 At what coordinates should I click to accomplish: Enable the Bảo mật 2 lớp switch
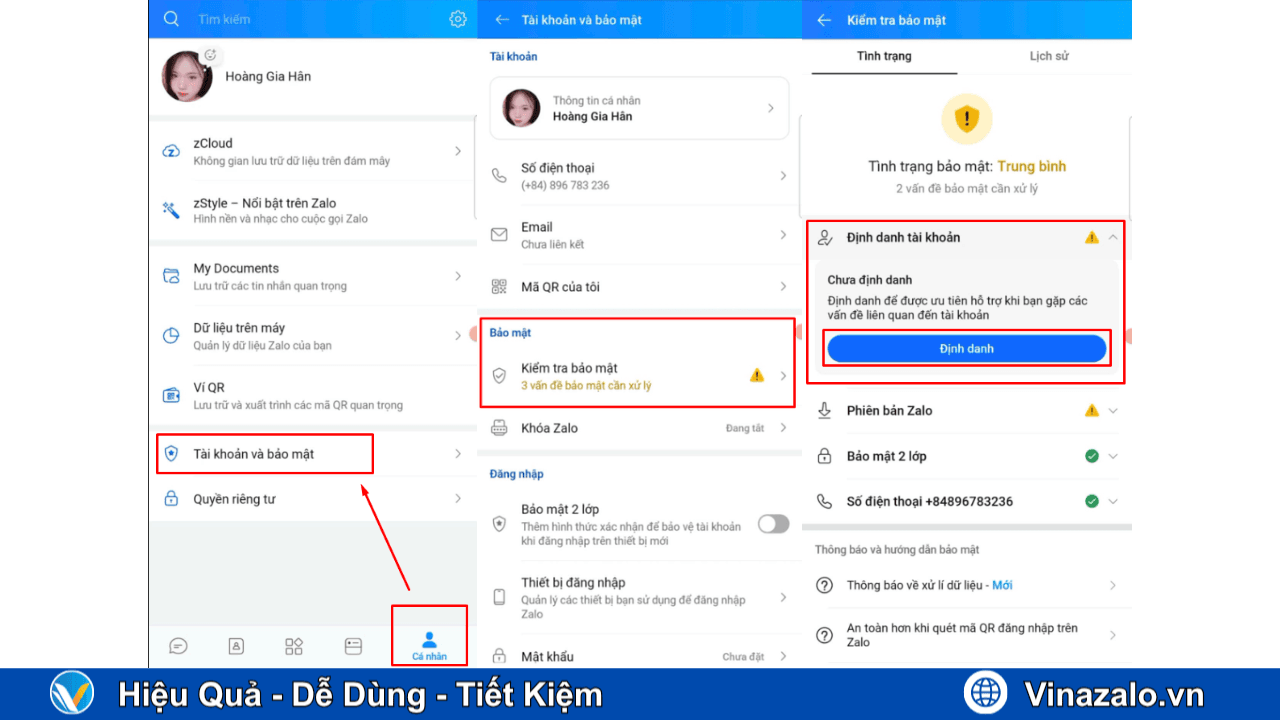(773, 523)
